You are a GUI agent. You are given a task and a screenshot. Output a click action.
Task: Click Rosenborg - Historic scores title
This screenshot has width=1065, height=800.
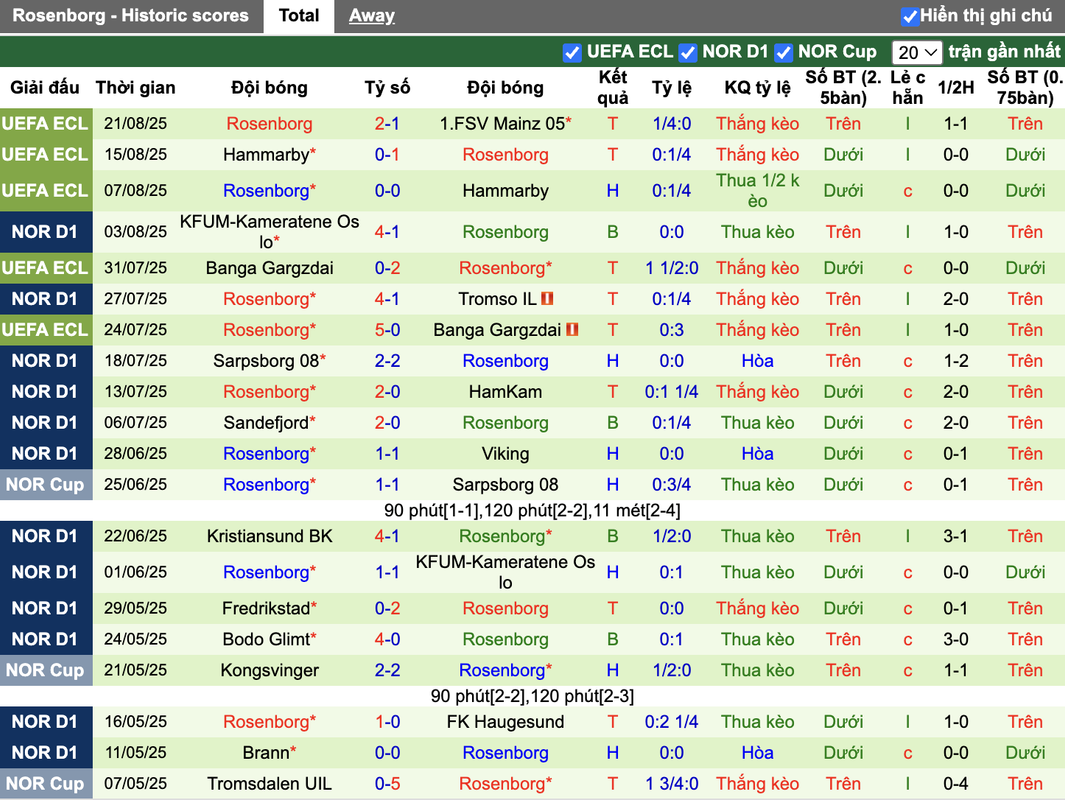[x=130, y=16]
